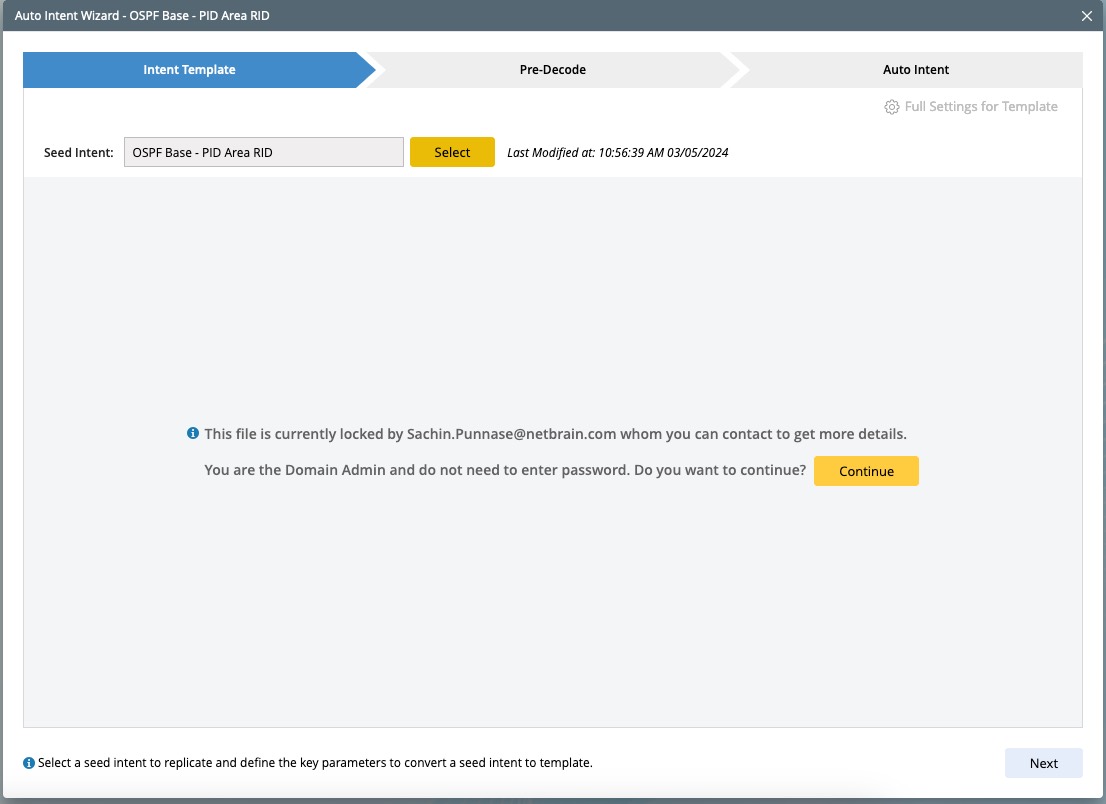Click the info icon in the bottom hint
The image size is (1106, 804).
[x=29, y=763]
